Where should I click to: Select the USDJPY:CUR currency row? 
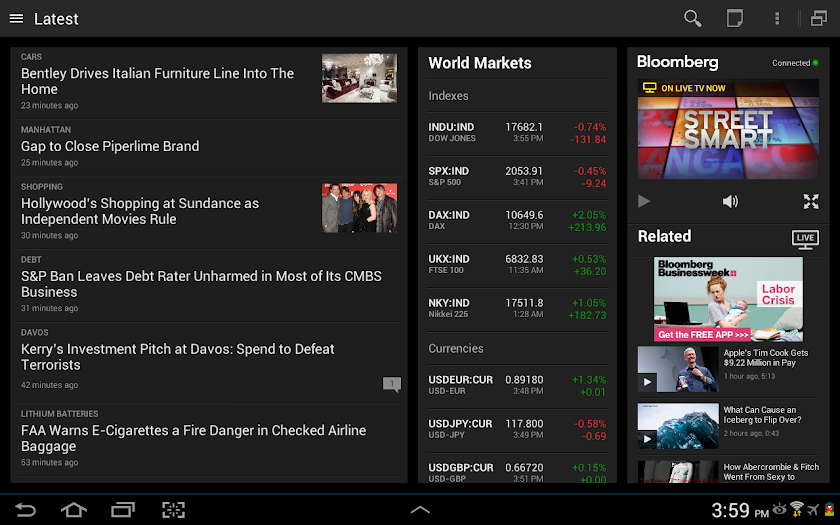coord(517,430)
